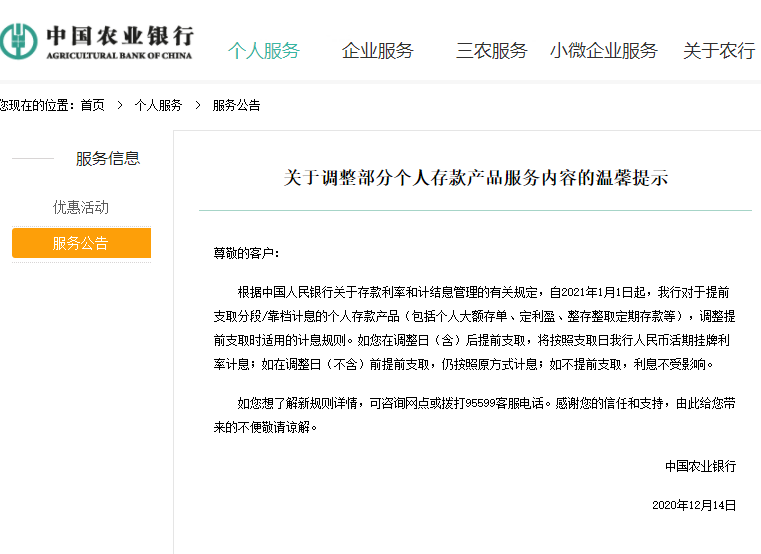The image size is (761, 554).
Task: Click the chevron before 服务公告 breadcrumb
Action: pyautogui.click(x=197, y=105)
